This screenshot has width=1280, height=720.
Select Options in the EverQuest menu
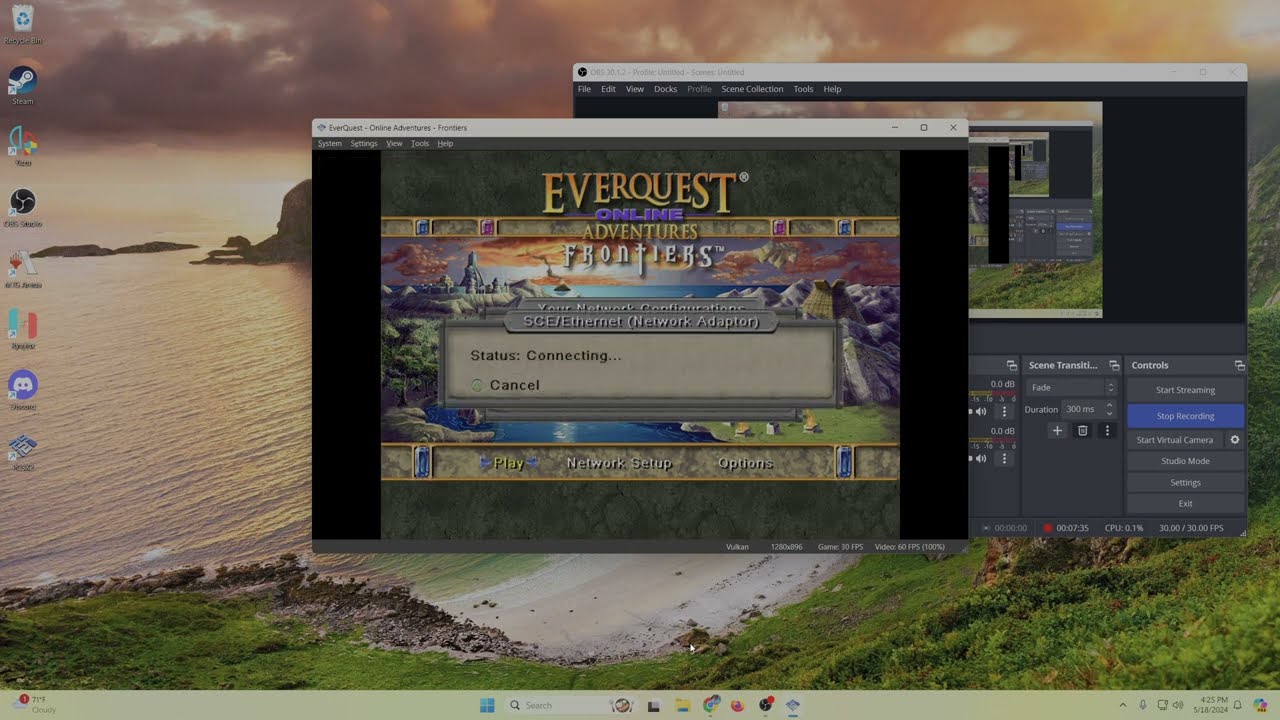click(x=745, y=463)
